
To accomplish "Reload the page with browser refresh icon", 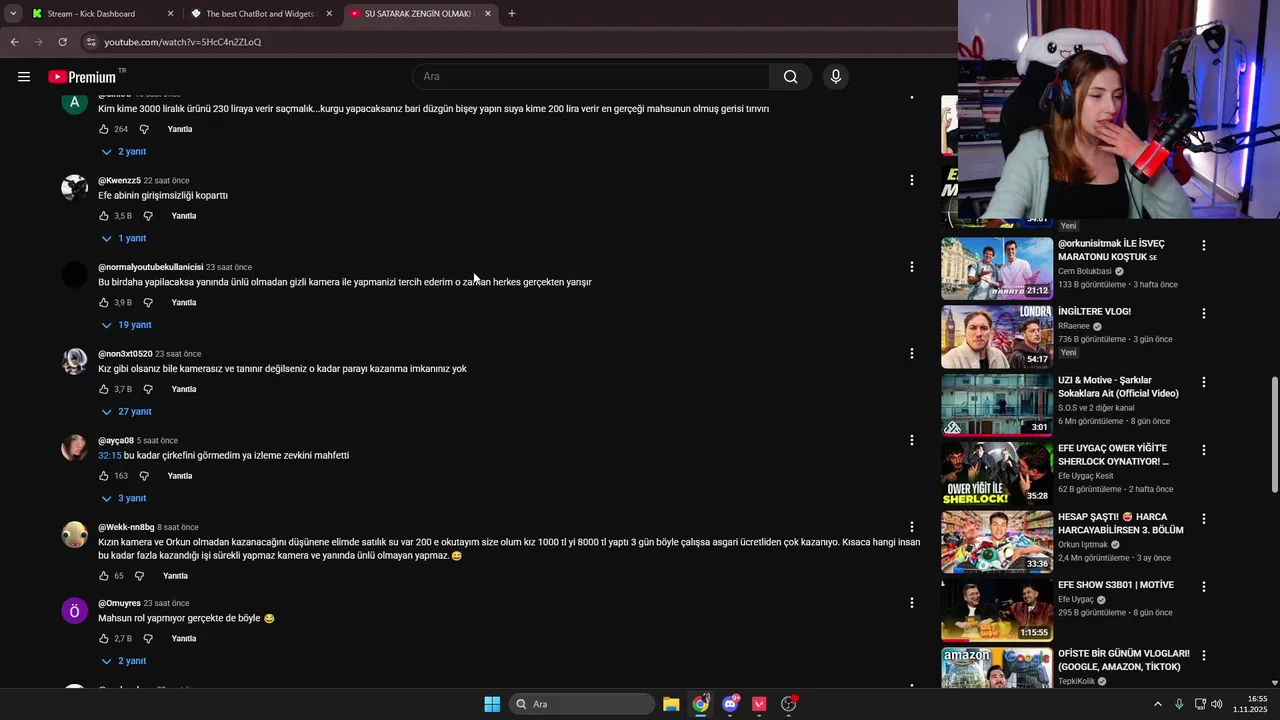I will 62,42.
